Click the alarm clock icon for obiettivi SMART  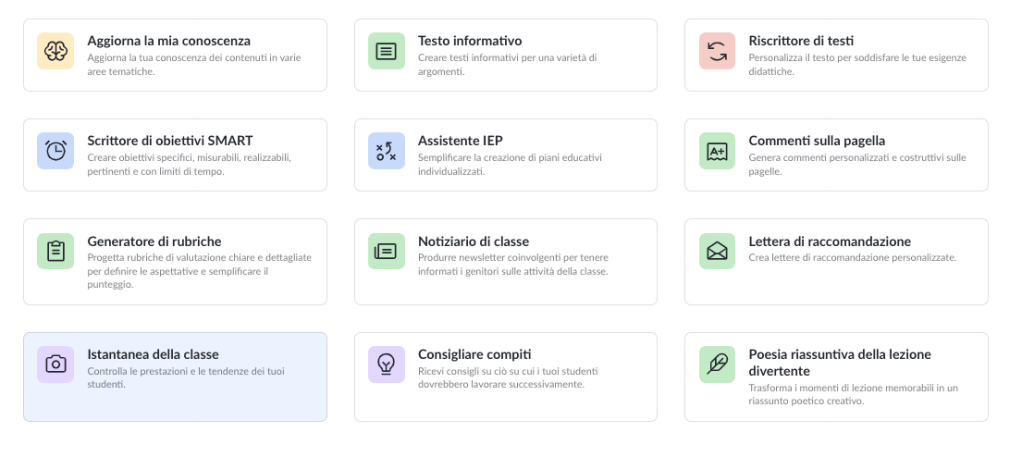pyautogui.click(x=56, y=151)
